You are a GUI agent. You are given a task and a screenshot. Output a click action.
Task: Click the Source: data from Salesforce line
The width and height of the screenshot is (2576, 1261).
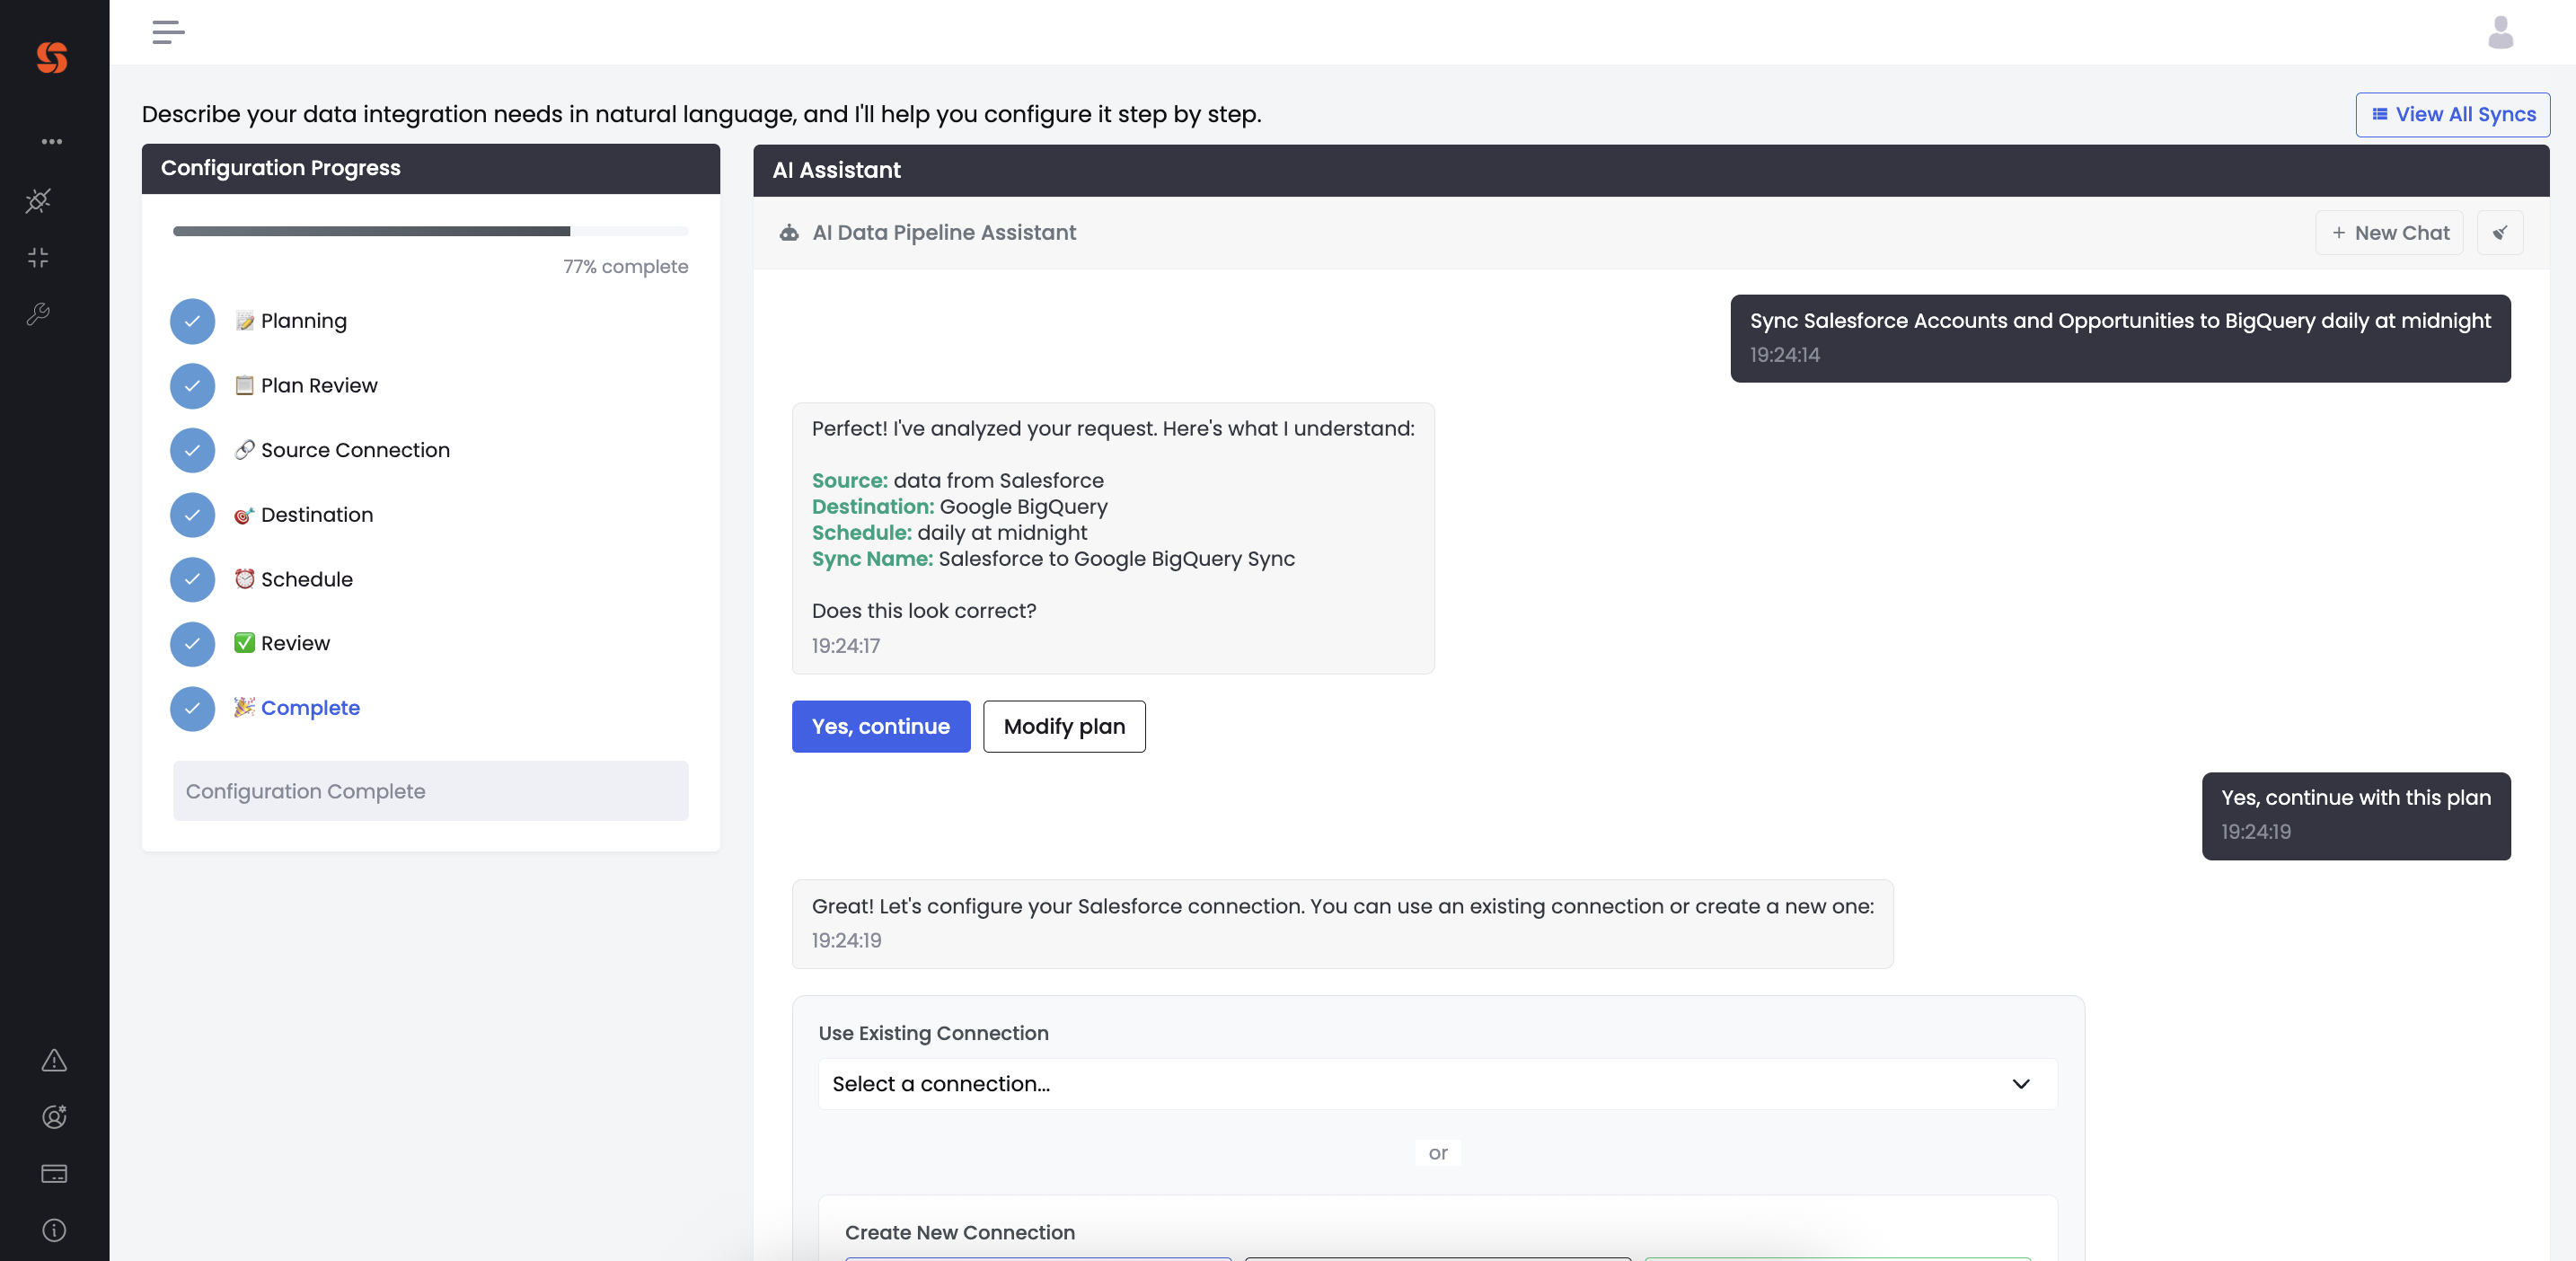tap(957, 481)
